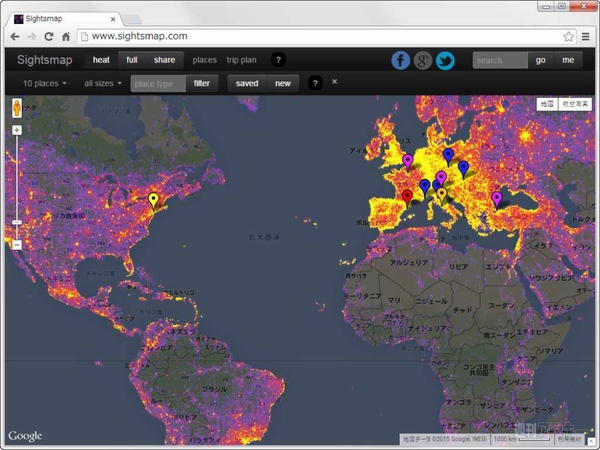
Task: Switch to the 地図 map view
Action: click(x=546, y=103)
